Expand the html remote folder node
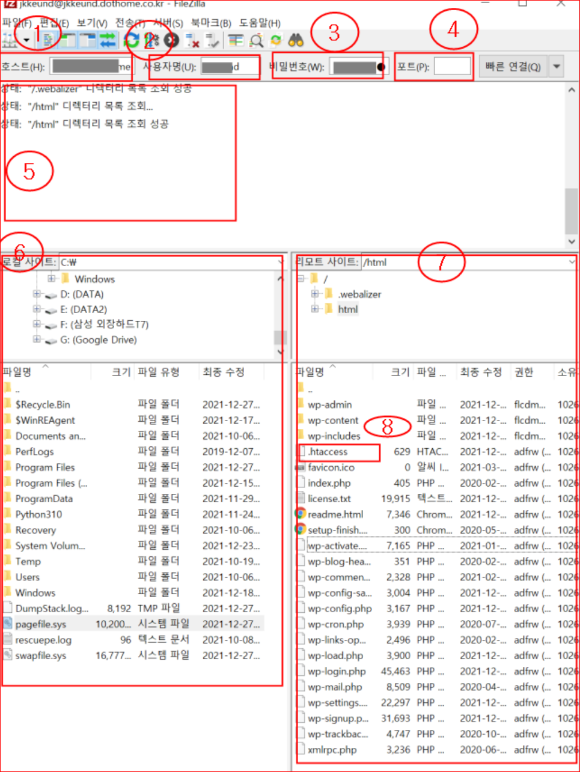This screenshot has width=580, height=772. (x=315, y=309)
